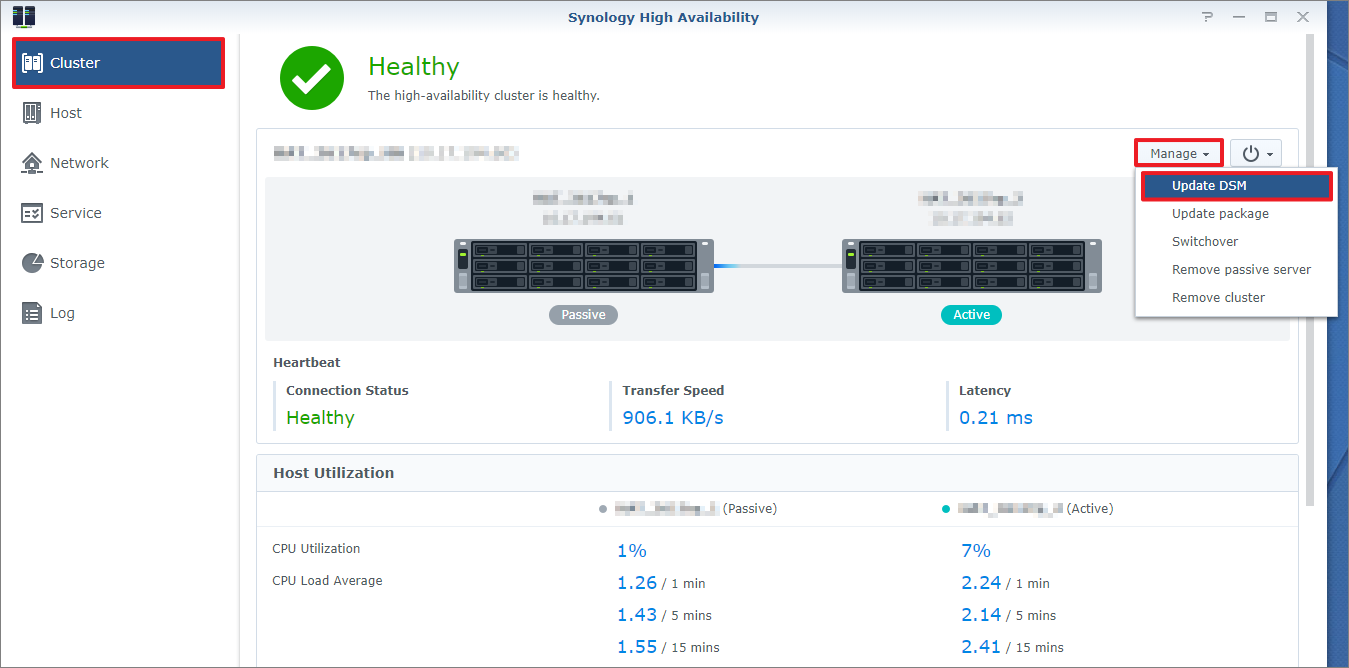Image resolution: width=1349 pixels, height=668 pixels.
Task: Open the Manage dropdown
Action: tap(1179, 153)
